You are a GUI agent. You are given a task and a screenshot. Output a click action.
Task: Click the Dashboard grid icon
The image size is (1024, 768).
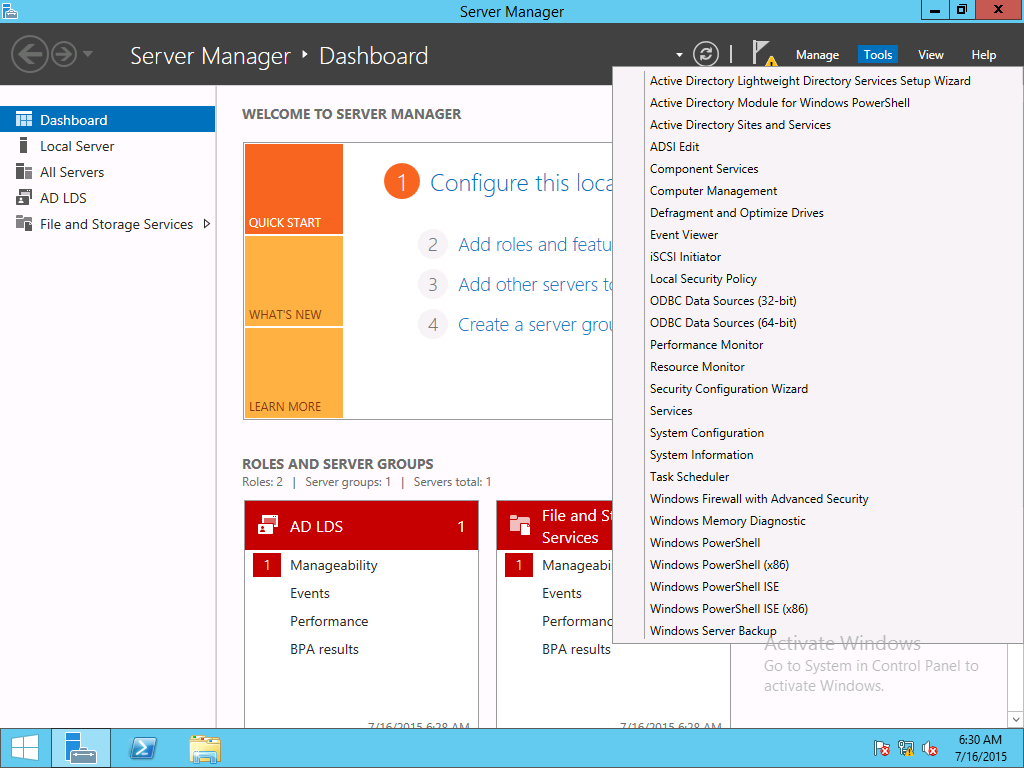click(x=24, y=120)
